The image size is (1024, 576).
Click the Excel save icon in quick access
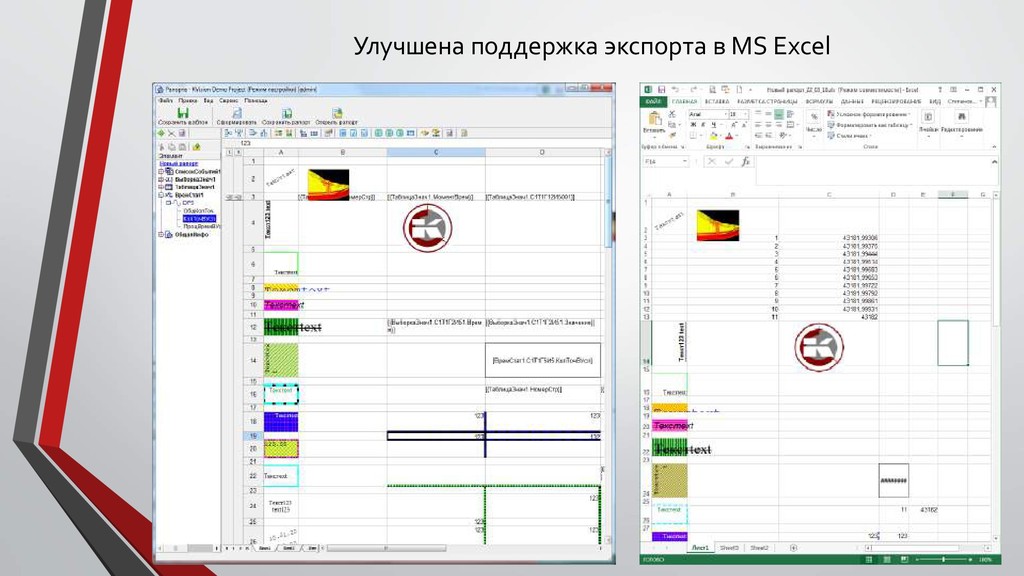[x=662, y=89]
